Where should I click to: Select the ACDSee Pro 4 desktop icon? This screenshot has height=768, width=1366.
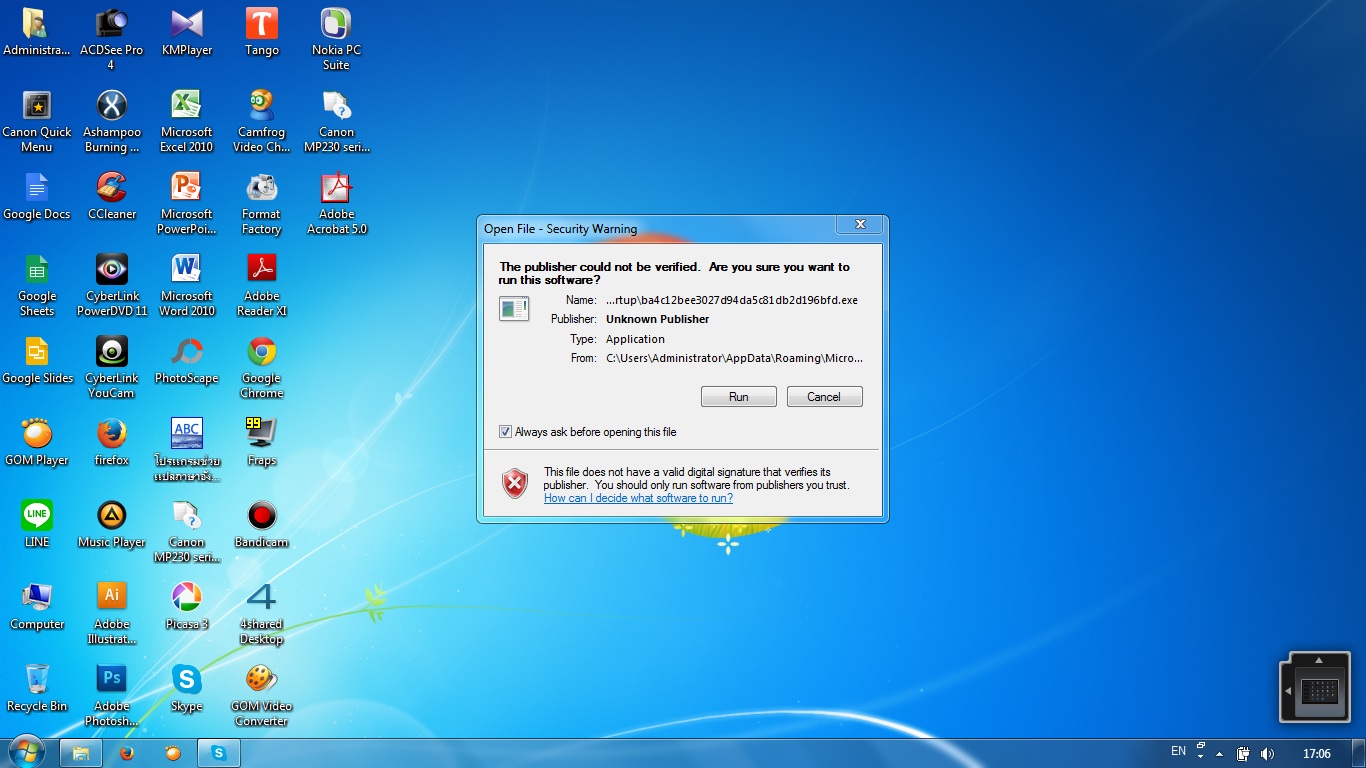point(111,40)
